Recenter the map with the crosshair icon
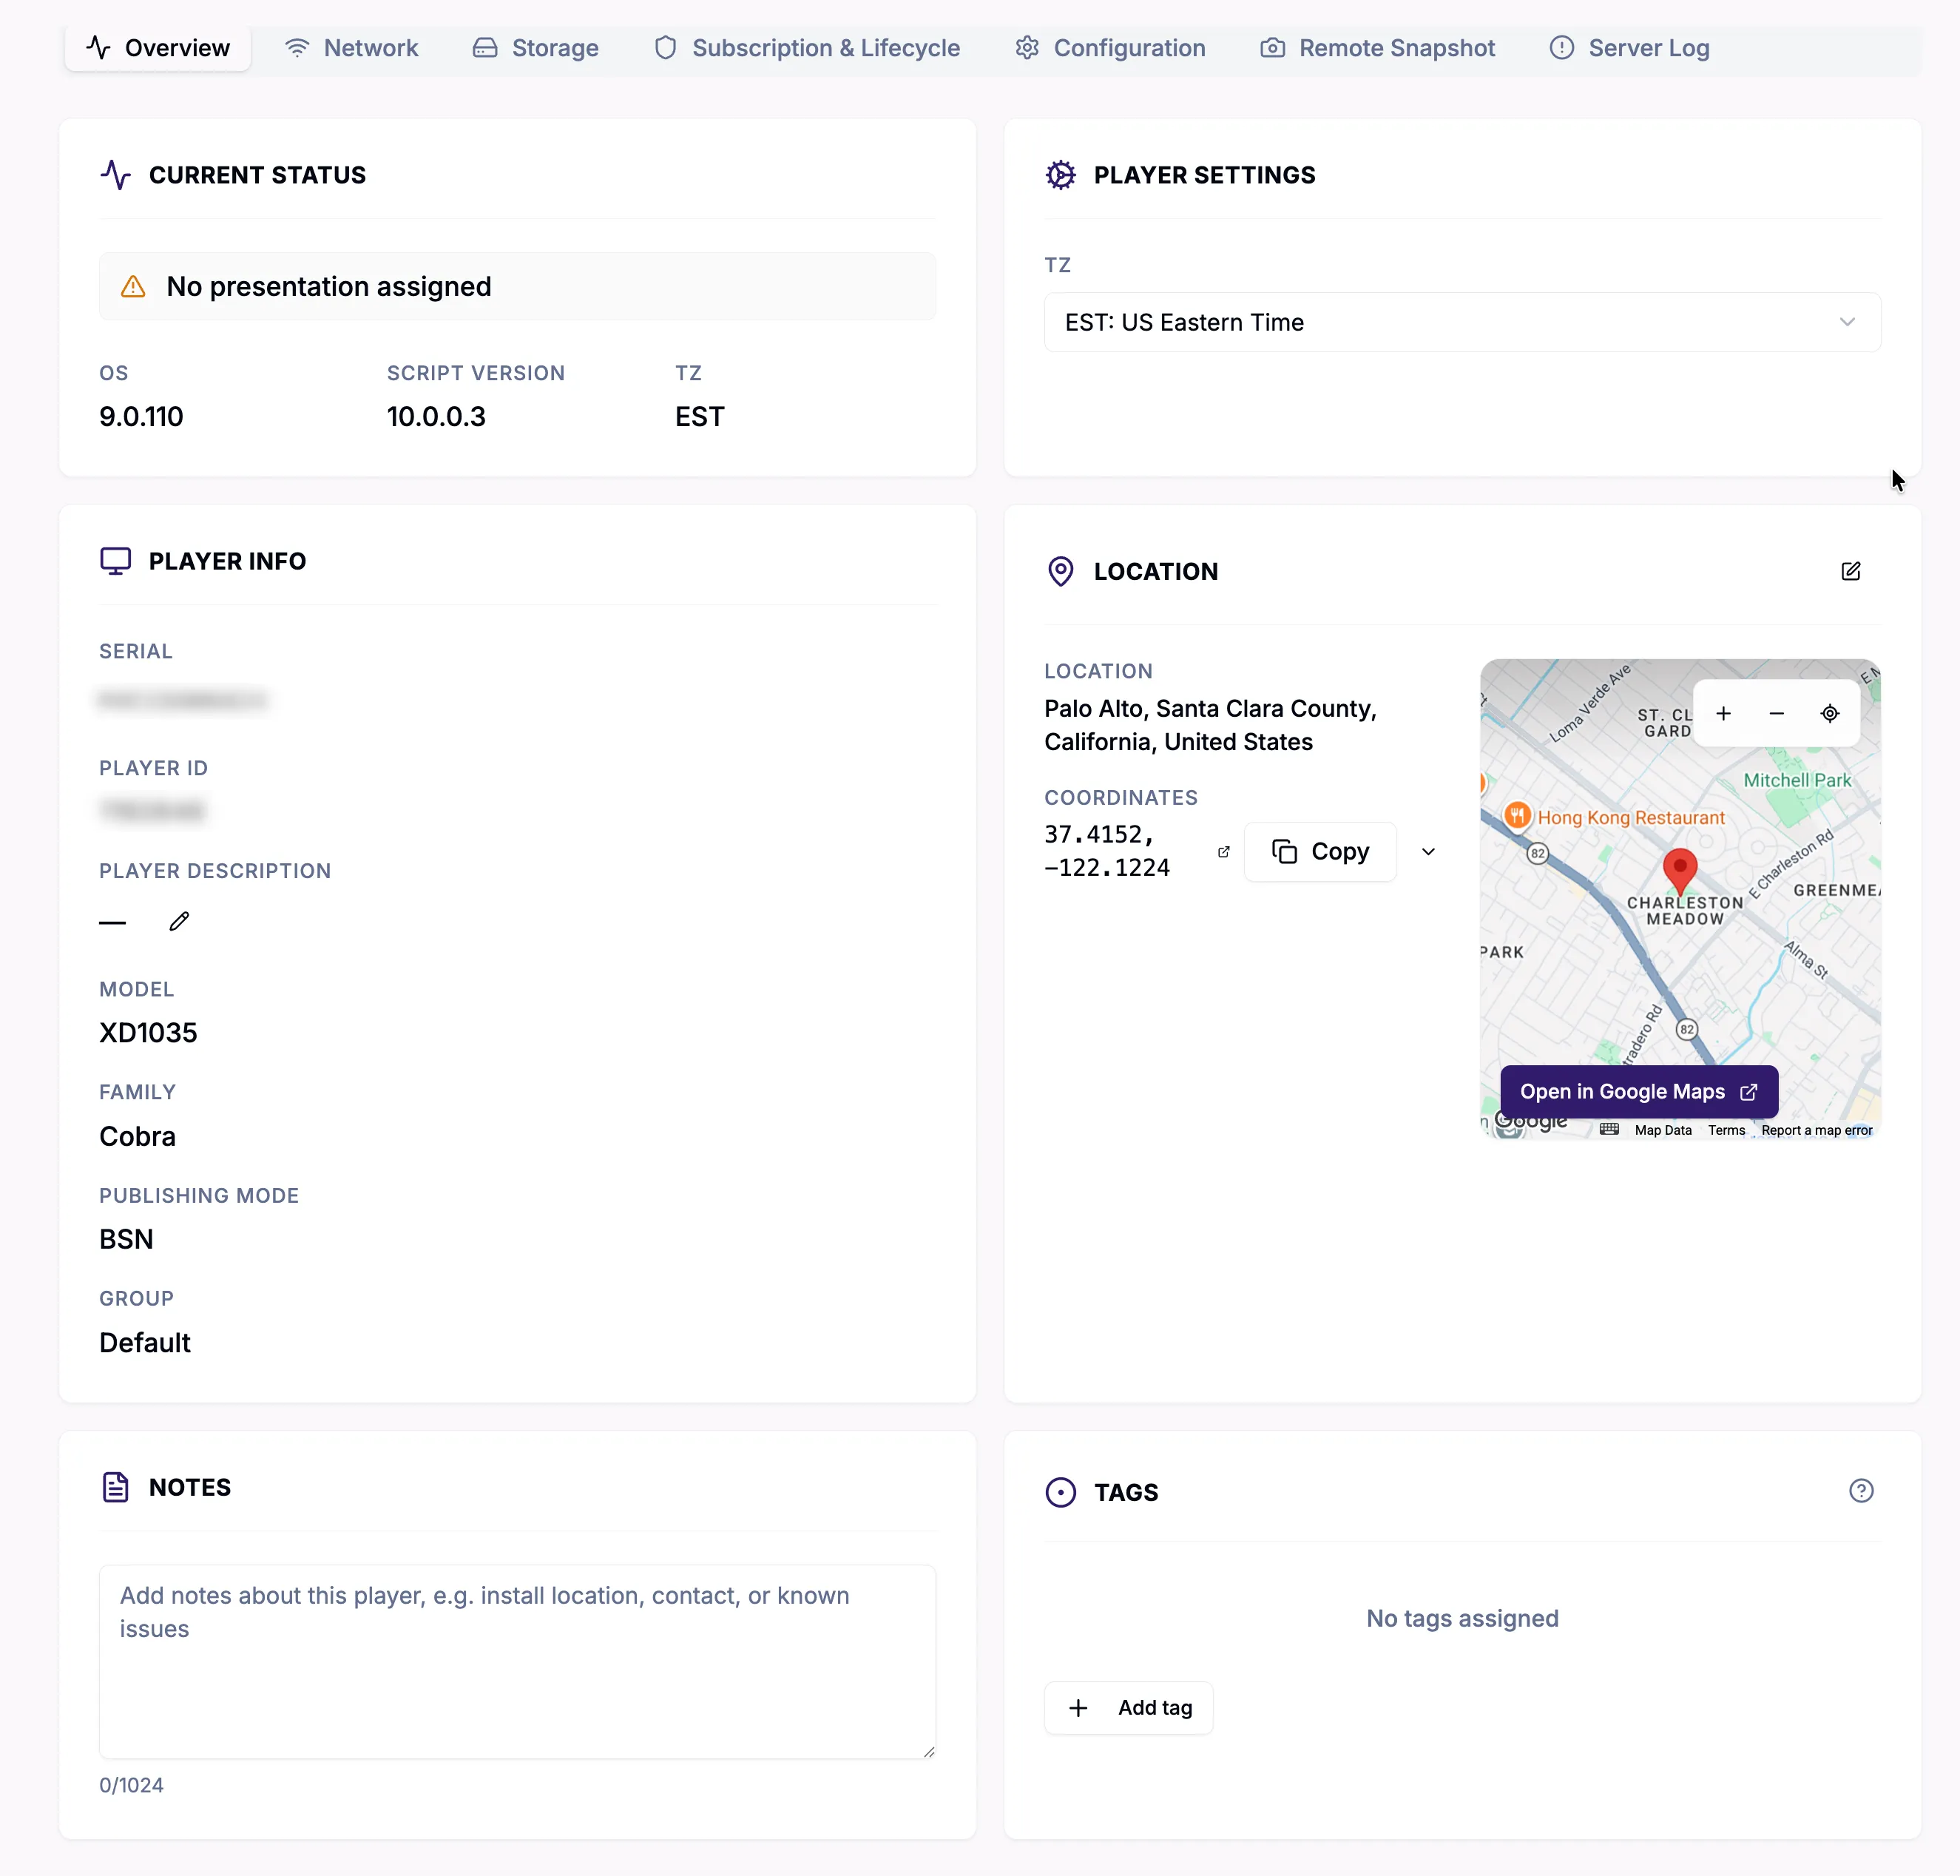The width and height of the screenshot is (1960, 1876). [x=1829, y=713]
